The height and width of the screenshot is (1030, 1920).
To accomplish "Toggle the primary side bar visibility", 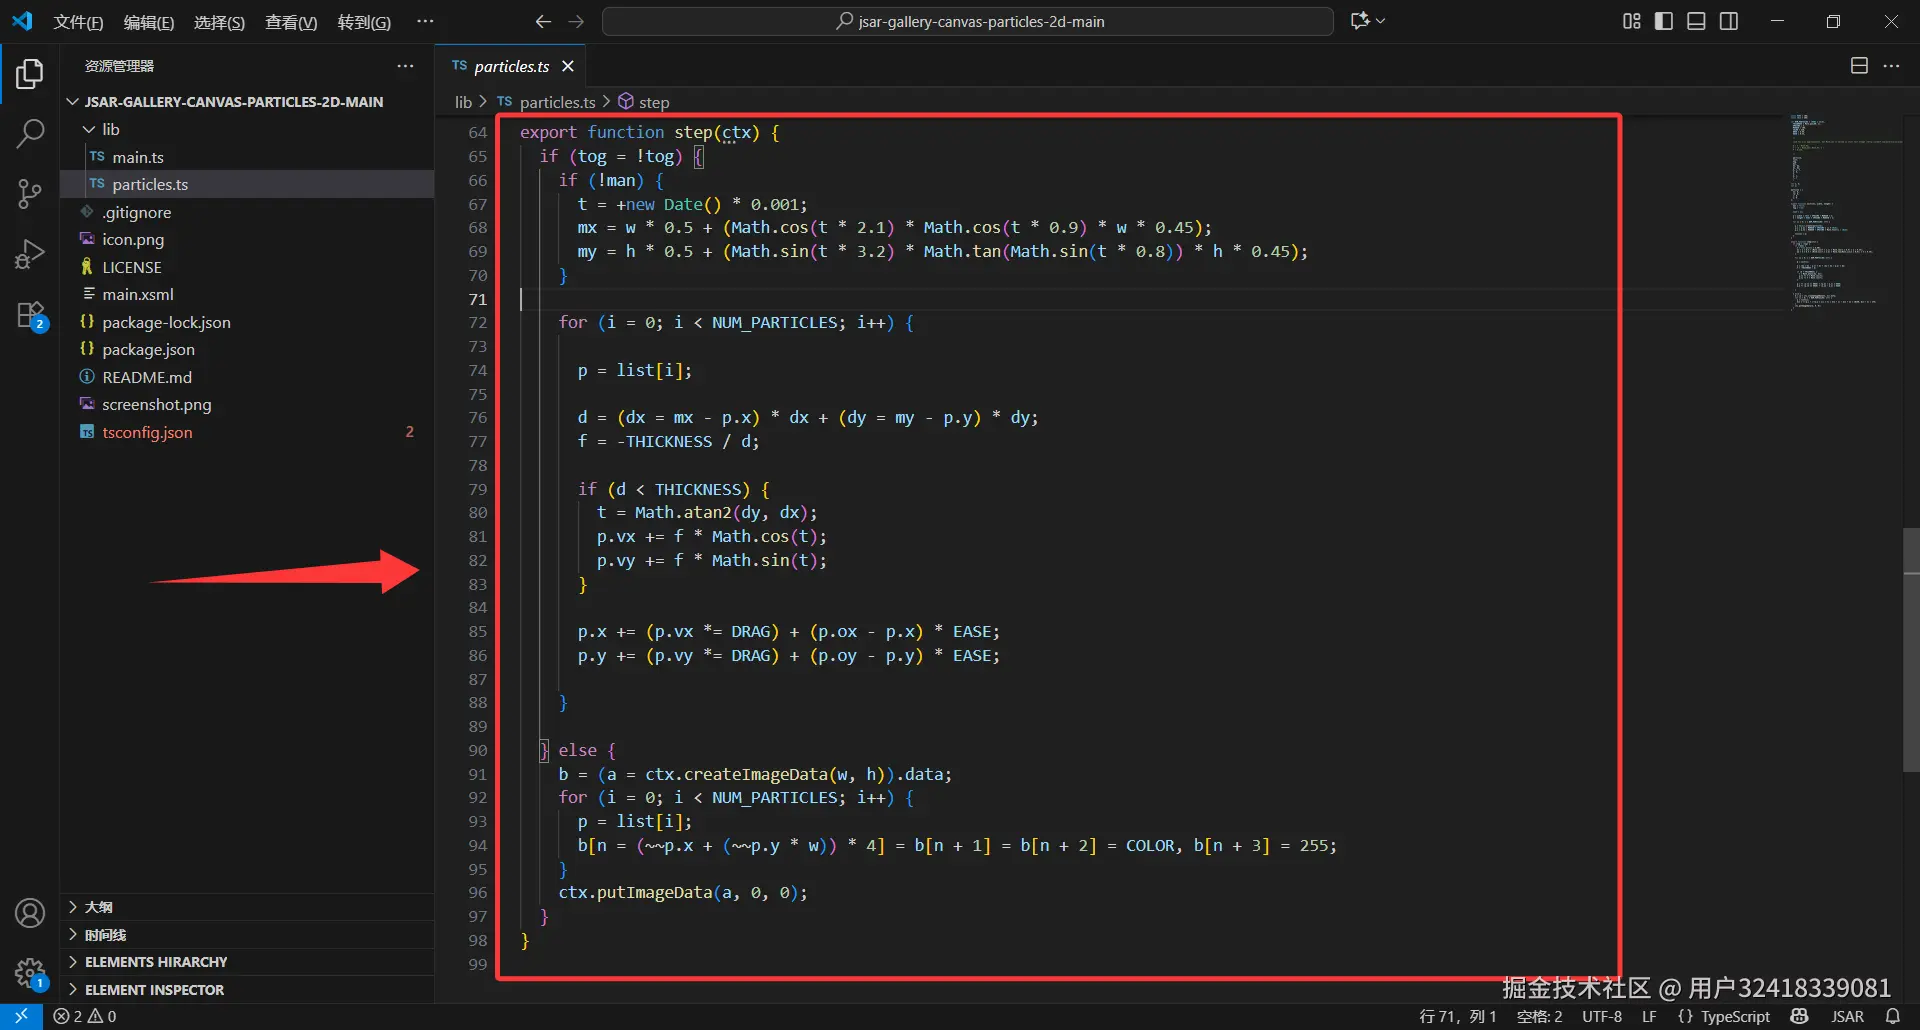I will [1664, 21].
